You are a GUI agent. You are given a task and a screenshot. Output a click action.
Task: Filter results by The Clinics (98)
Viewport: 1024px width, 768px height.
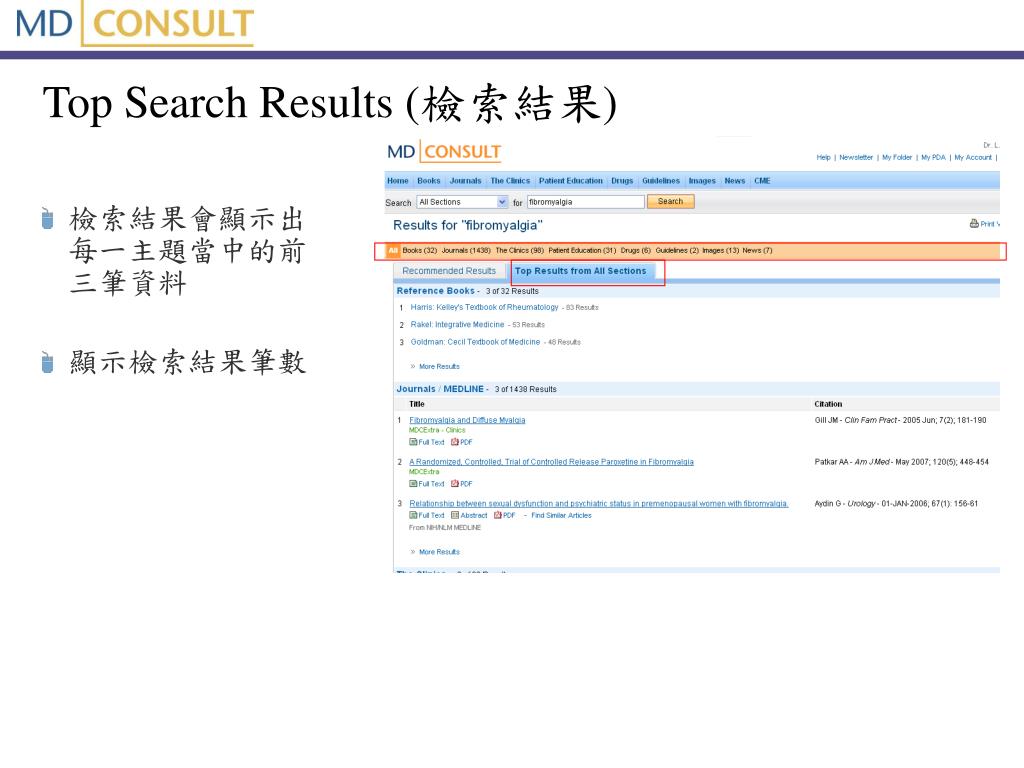(x=519, y=251)
